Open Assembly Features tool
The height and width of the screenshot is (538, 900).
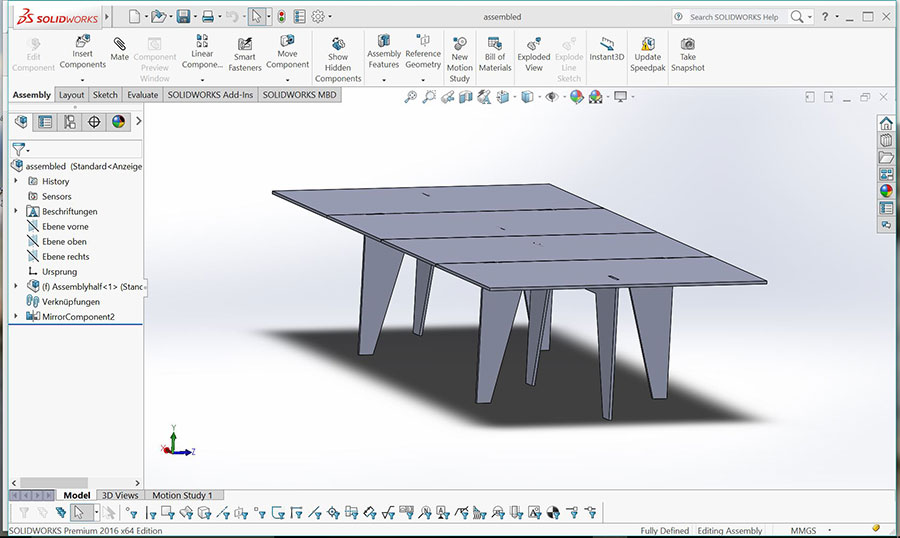tap(383, 52)
